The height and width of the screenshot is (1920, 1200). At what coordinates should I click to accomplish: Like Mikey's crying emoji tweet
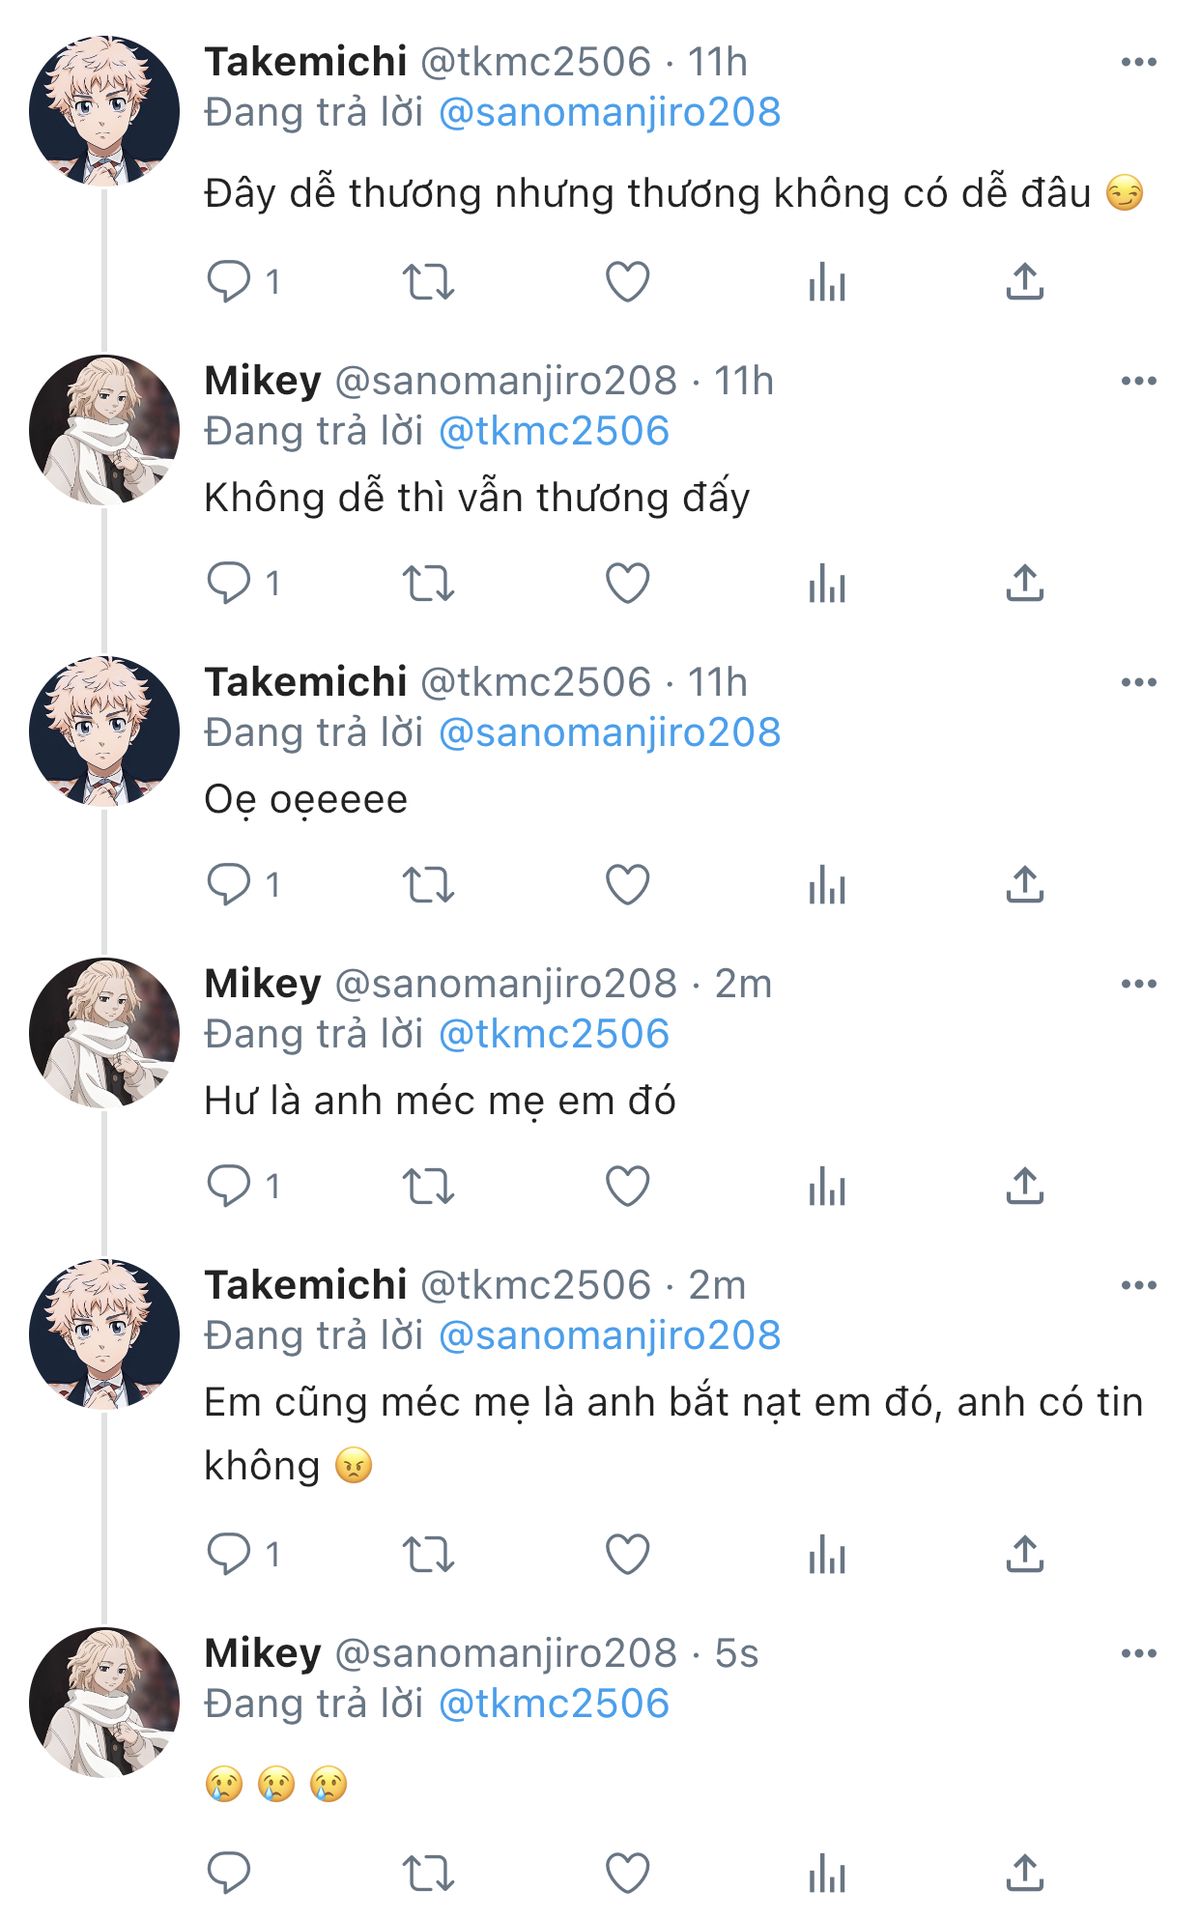point(627,1873)
